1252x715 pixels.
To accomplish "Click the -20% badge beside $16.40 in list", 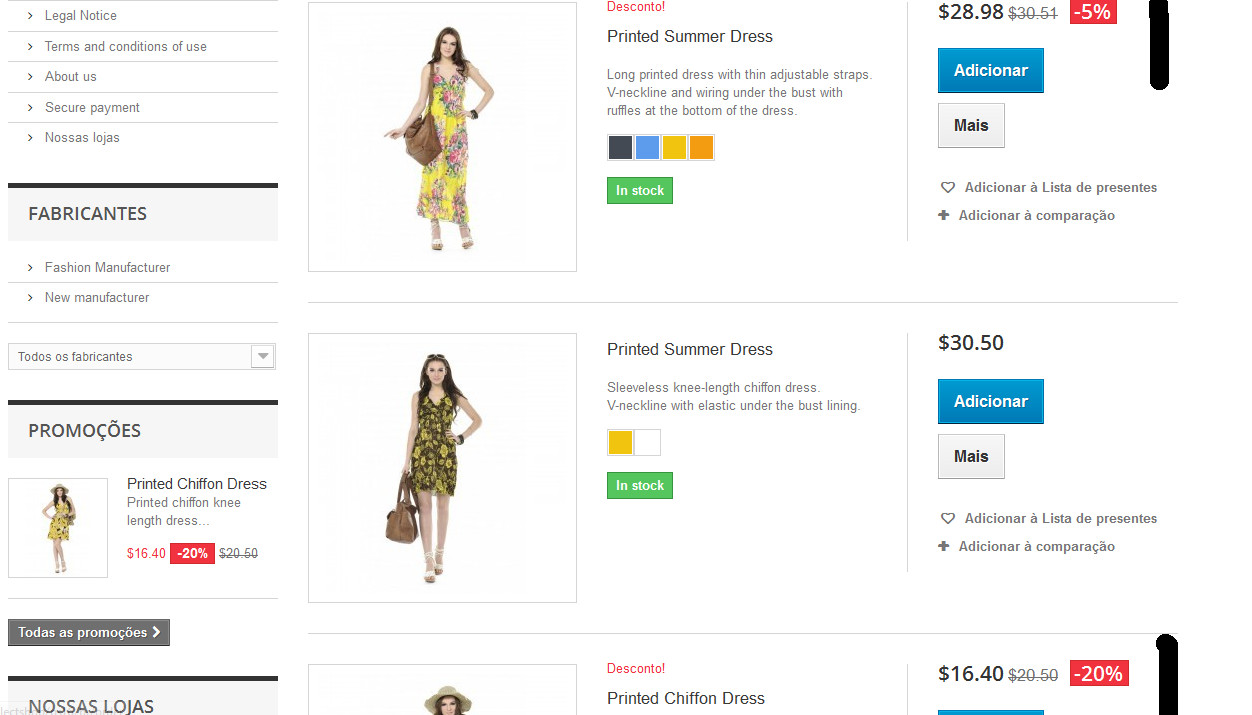I will tap(1099, 674).
